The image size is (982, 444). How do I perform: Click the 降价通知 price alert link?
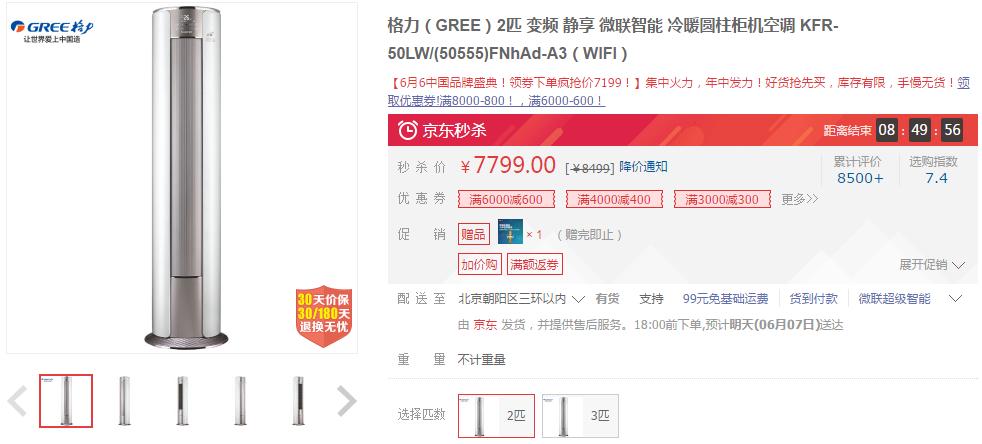pos(643,167)
